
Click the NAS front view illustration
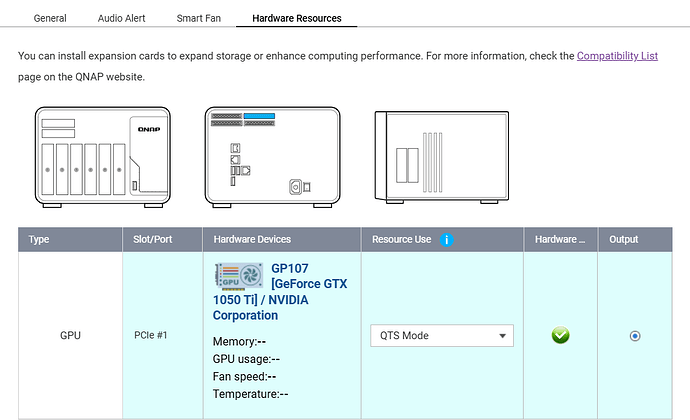tap(103, 157)
